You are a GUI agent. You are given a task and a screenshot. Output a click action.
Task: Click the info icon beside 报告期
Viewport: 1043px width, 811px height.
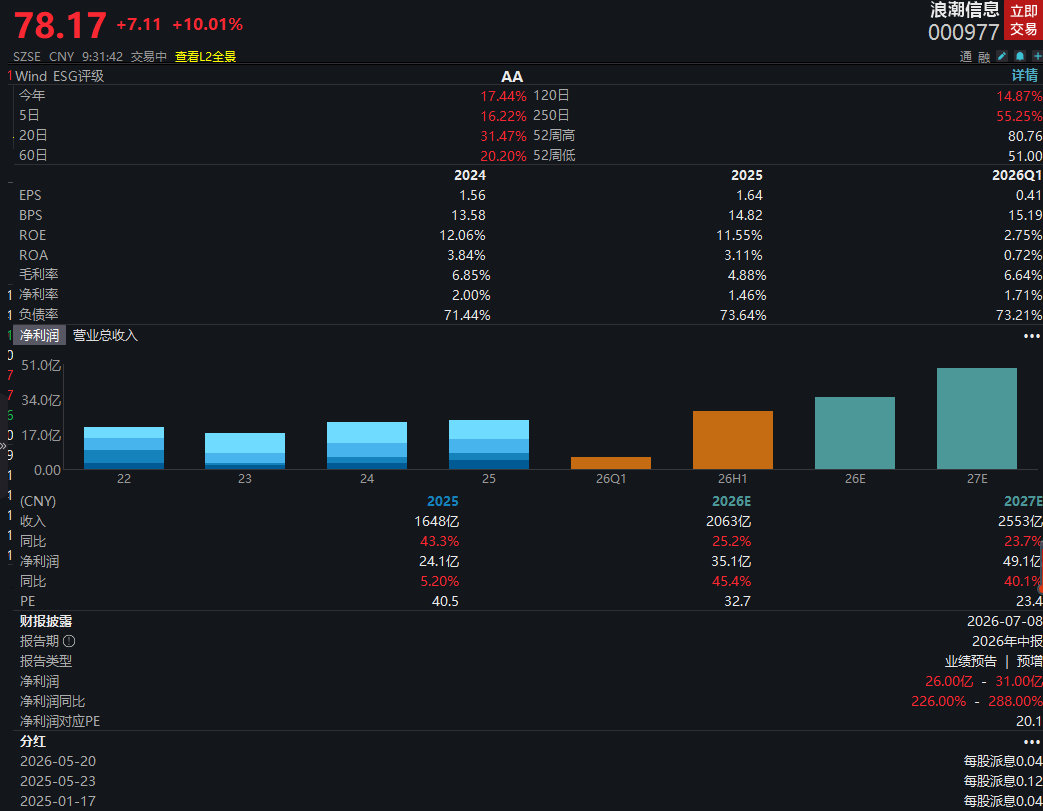(69, 641)
